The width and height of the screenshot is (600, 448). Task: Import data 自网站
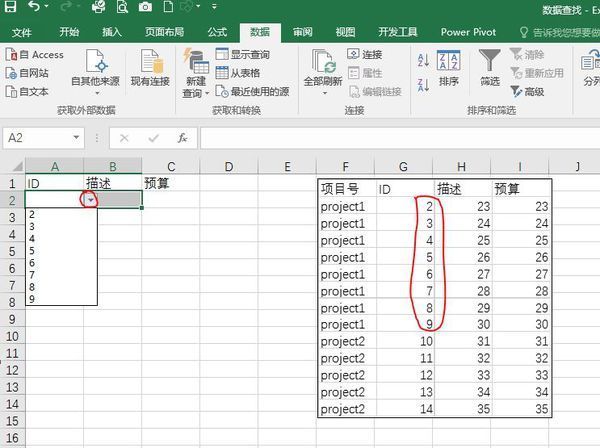pyautogui.click(x=27, y=73)
